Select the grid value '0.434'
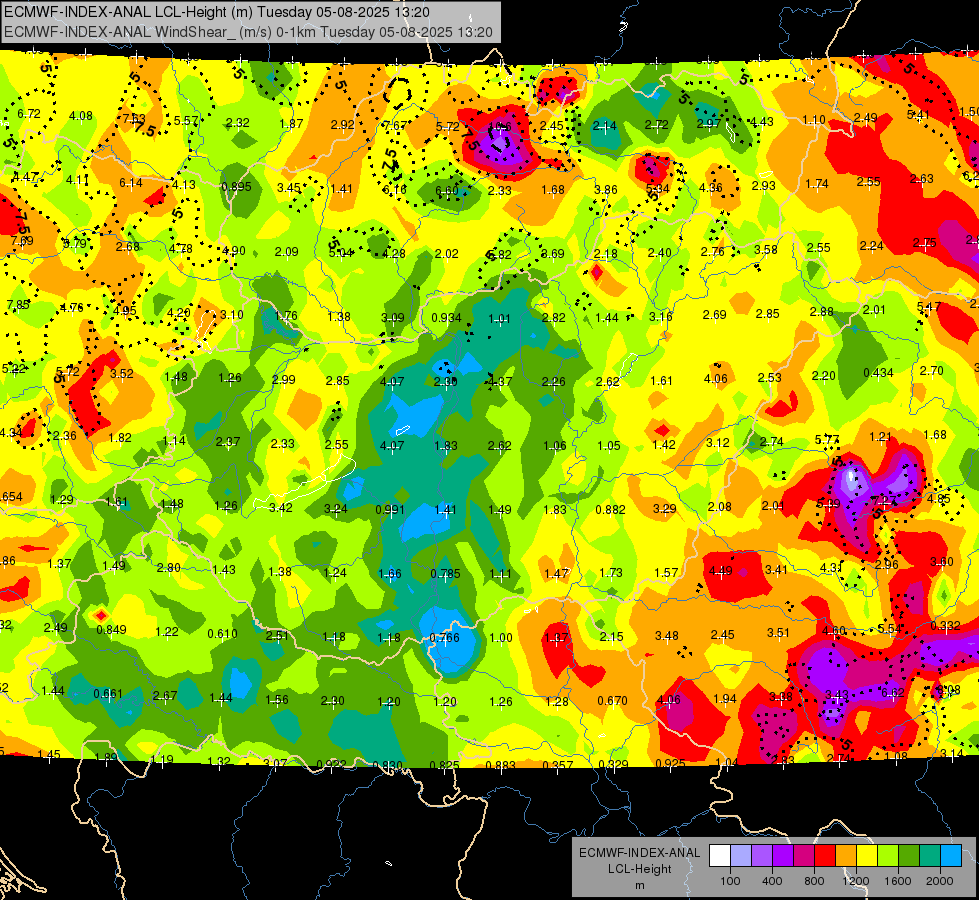 click(878, 372)
